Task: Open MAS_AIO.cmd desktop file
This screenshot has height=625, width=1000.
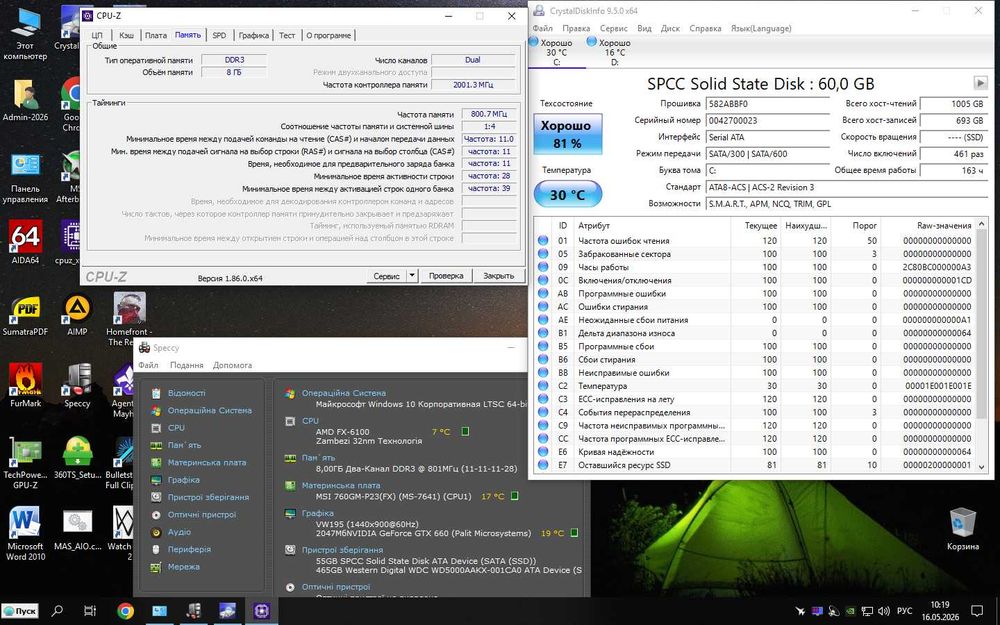Action: pos(77,529)
